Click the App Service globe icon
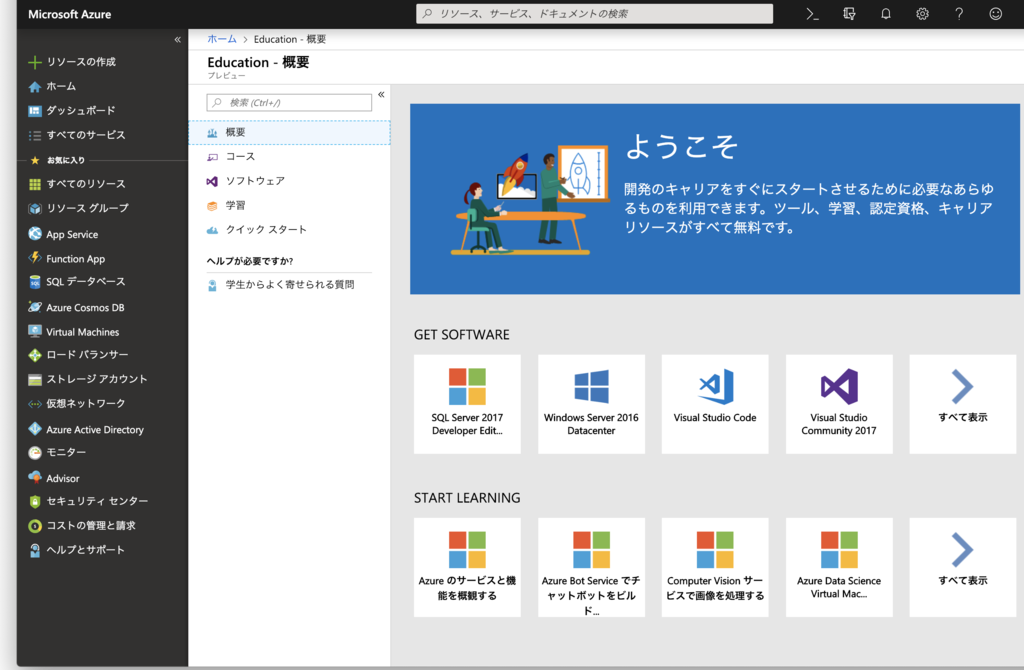The height and width of the screenshot is (670, 1024). [x=35, y=234]
